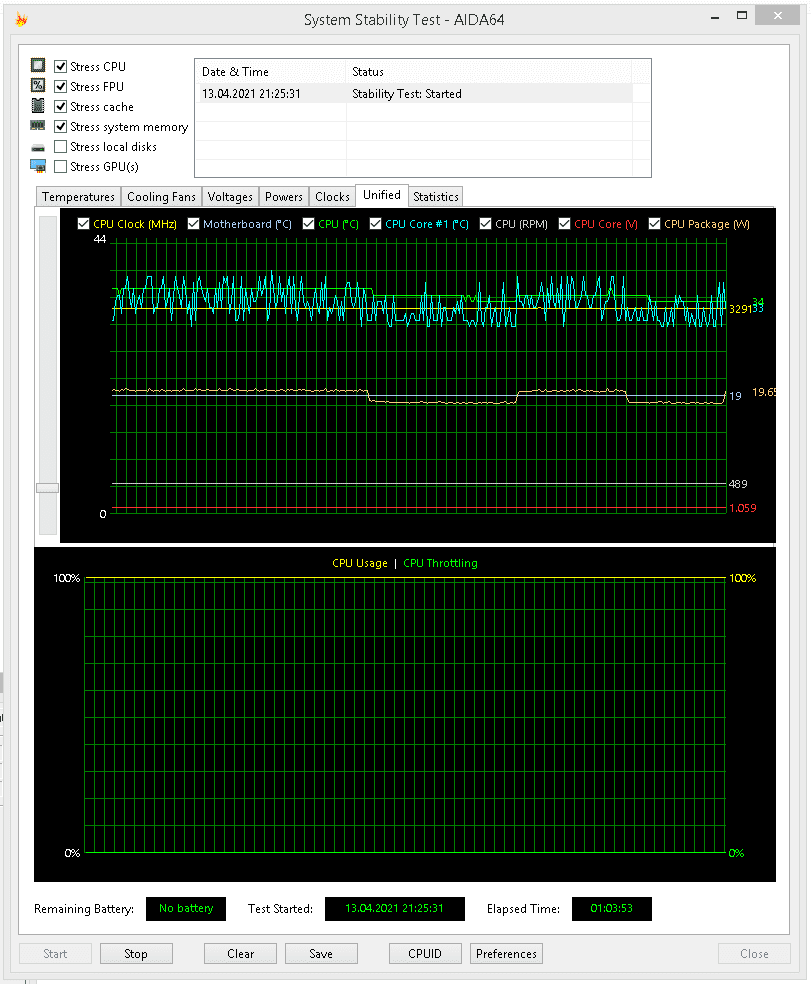The image size is (811, 984).
Task: Click the Clear button
Action: [240, 954]
